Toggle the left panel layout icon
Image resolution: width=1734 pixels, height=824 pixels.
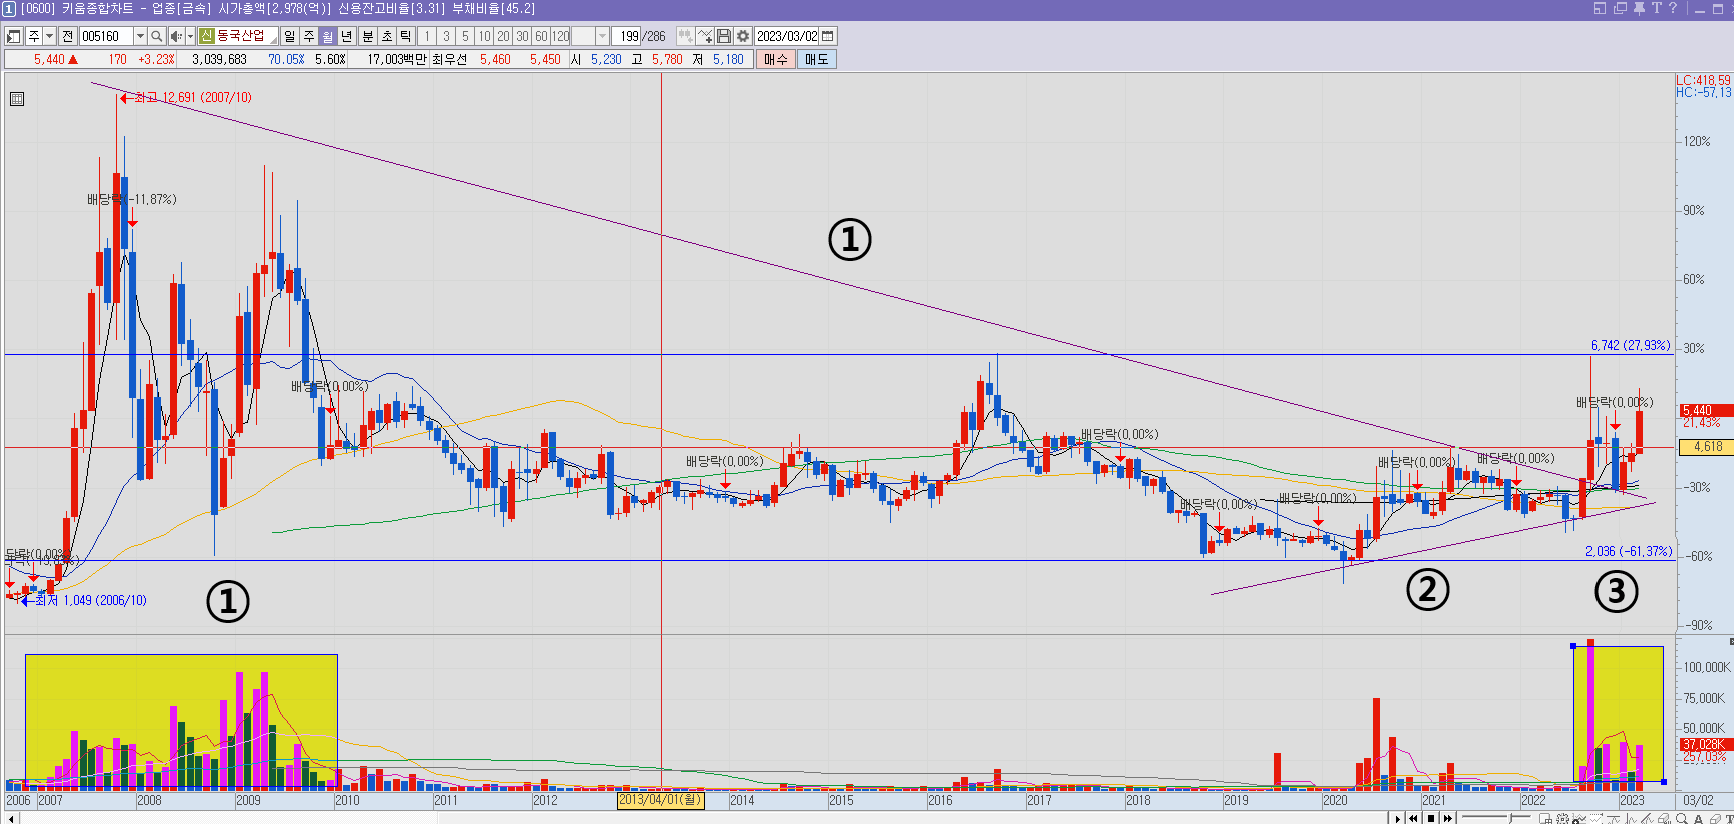click(x=14, y=36)
